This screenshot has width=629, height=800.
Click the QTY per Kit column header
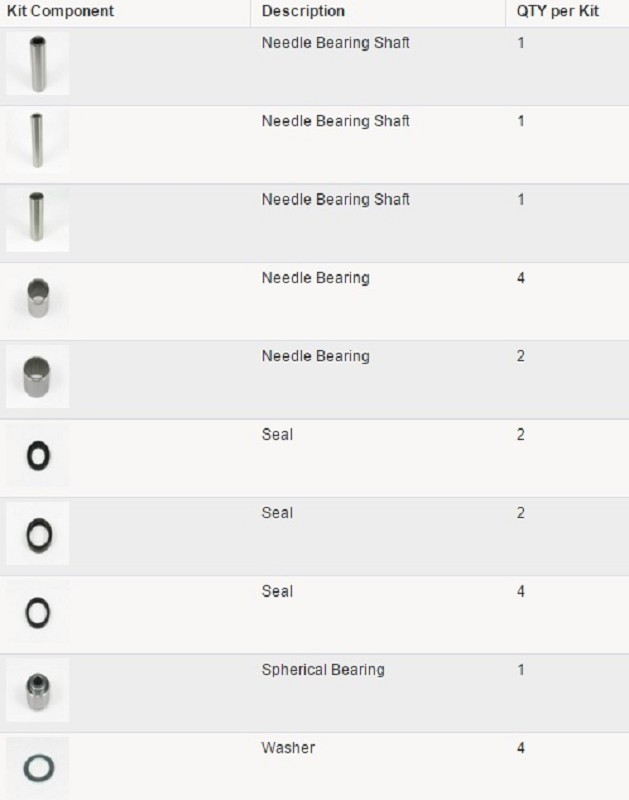[556, 11]
